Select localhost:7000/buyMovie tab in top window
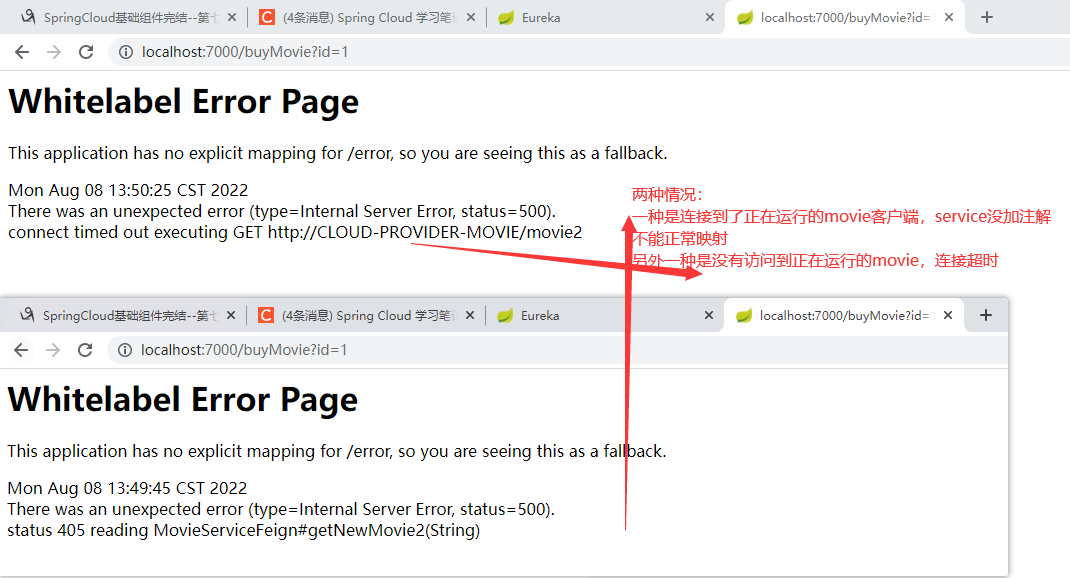 coord(844,17)
